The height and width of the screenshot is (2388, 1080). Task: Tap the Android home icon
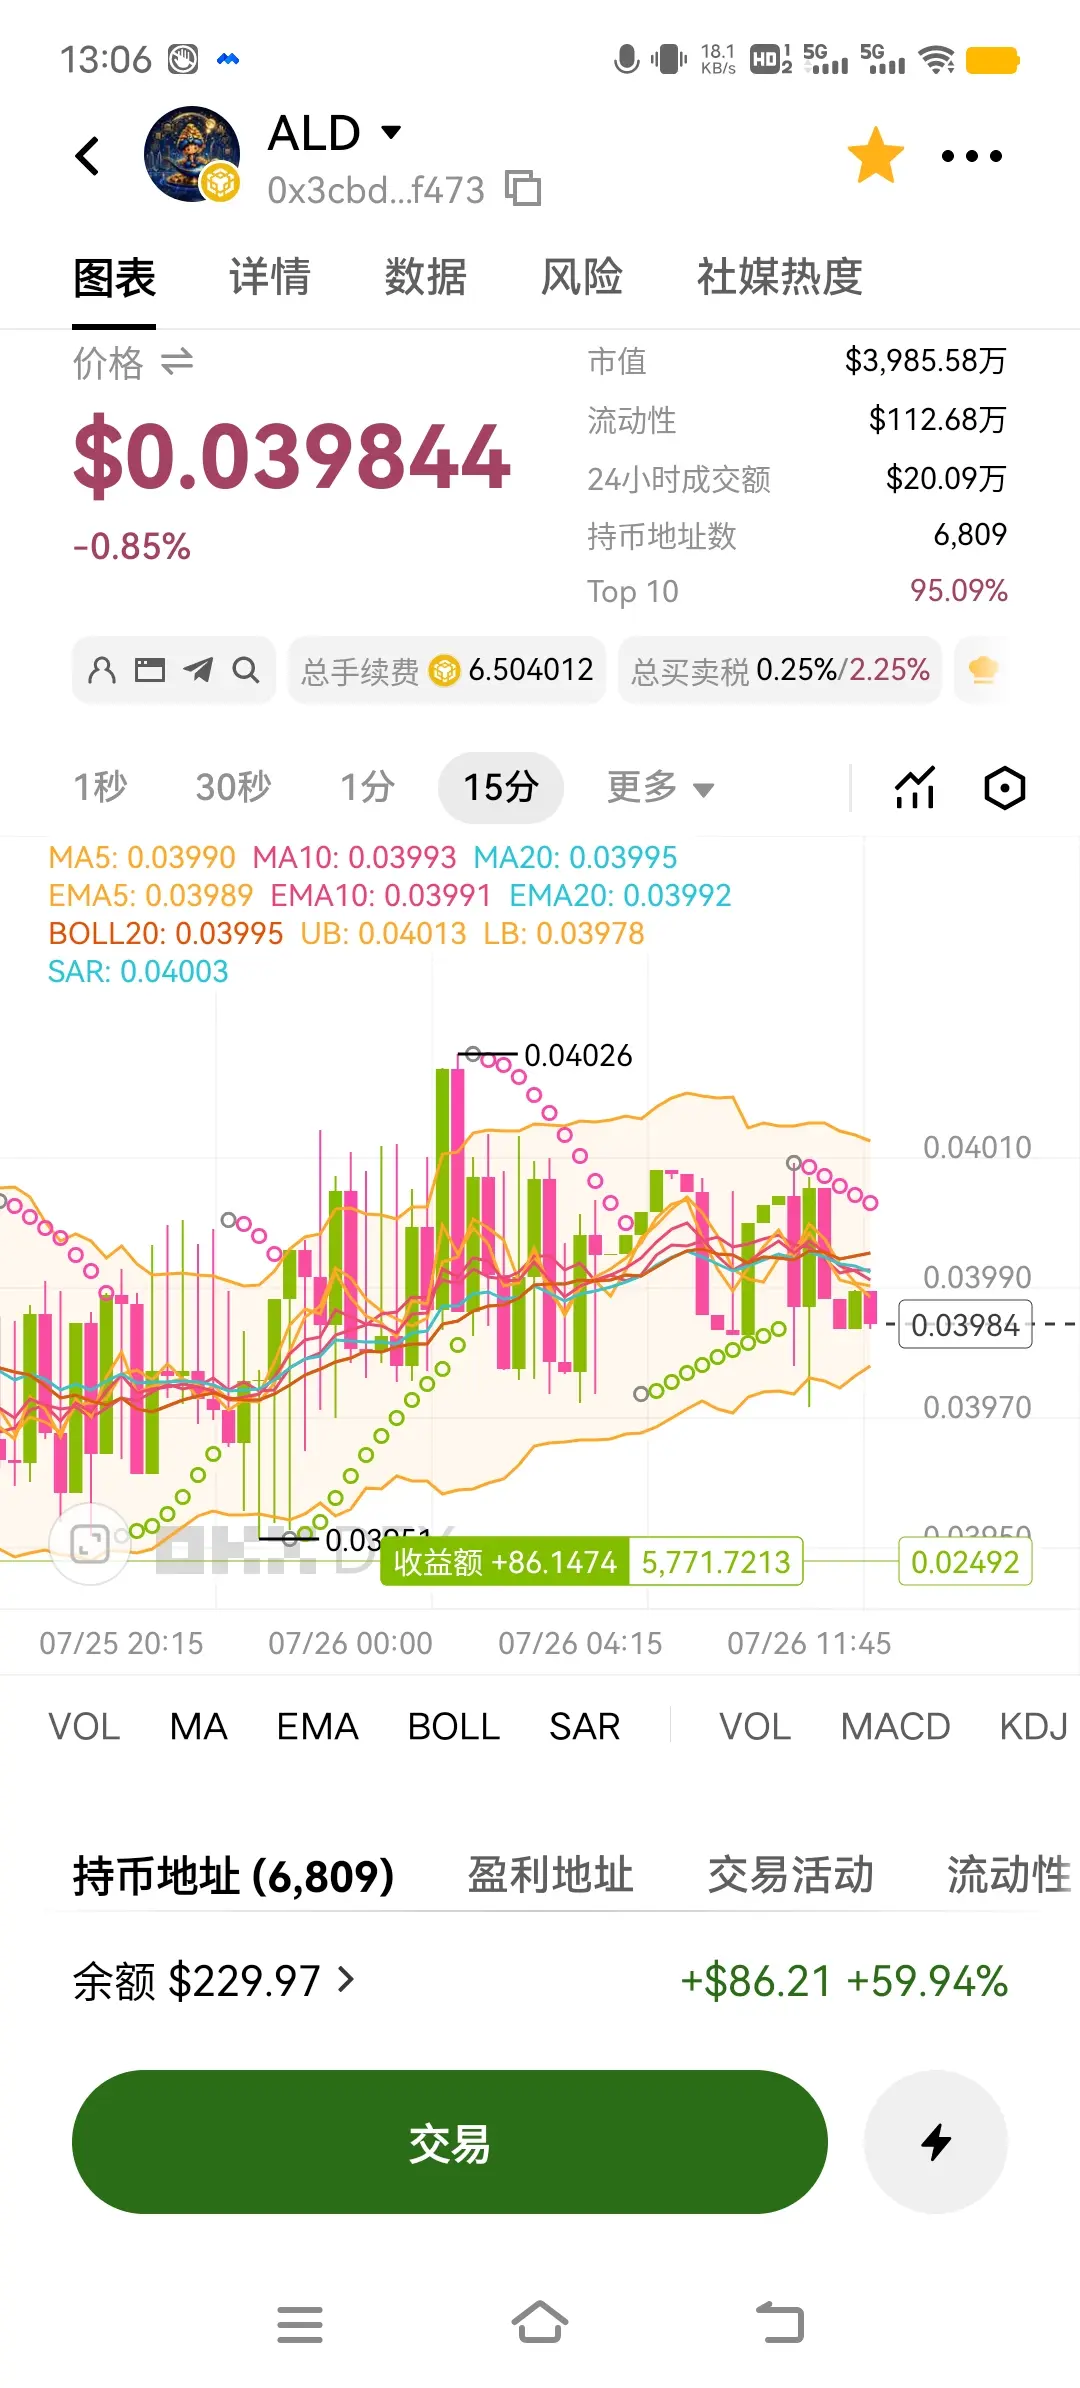coord(540,2322)
